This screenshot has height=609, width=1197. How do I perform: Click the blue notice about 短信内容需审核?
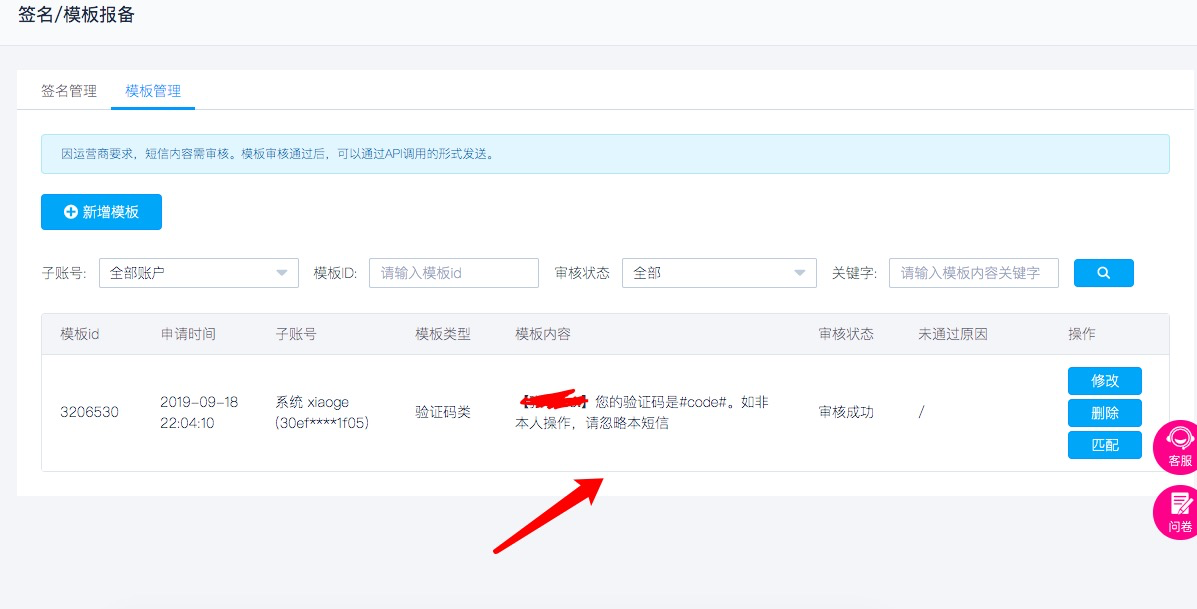[x=605, y=153]
